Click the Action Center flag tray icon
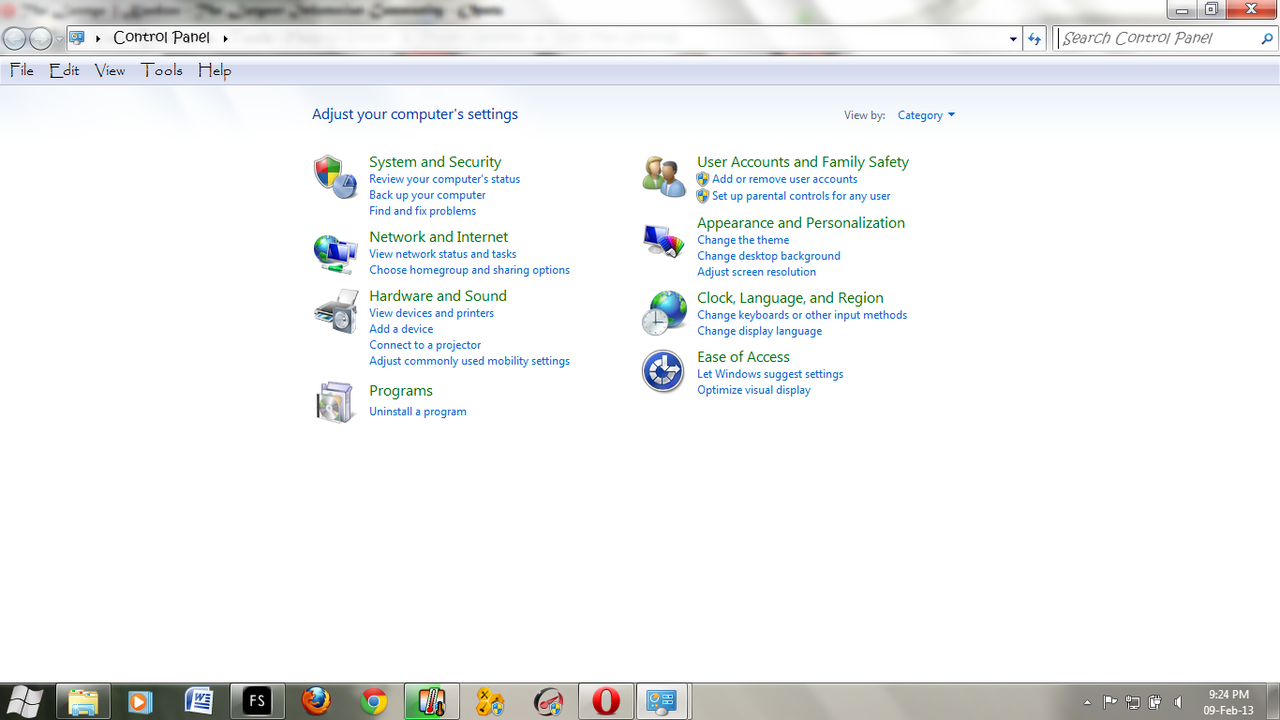The width and height of the screenshot is (1280, 720). pyautogui.click(x=1110, y=702)
